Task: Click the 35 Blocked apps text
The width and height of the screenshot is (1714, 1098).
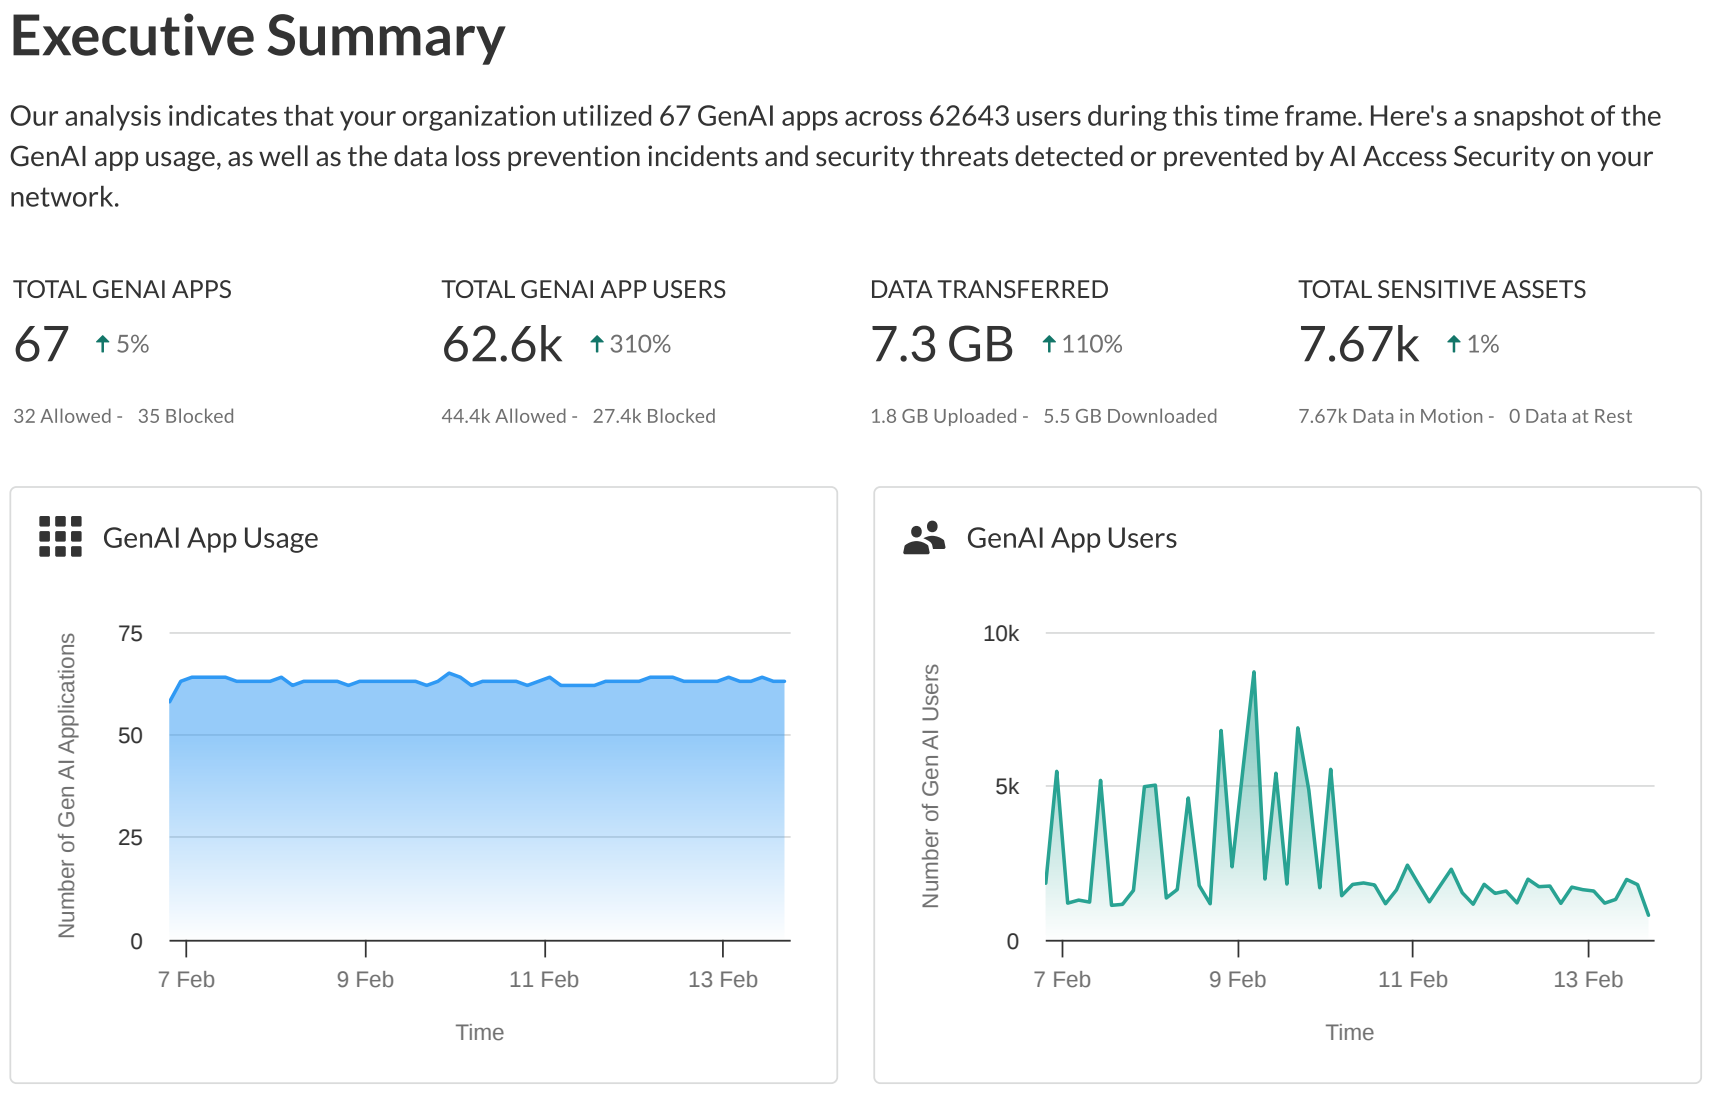Action: click(186, 416)
